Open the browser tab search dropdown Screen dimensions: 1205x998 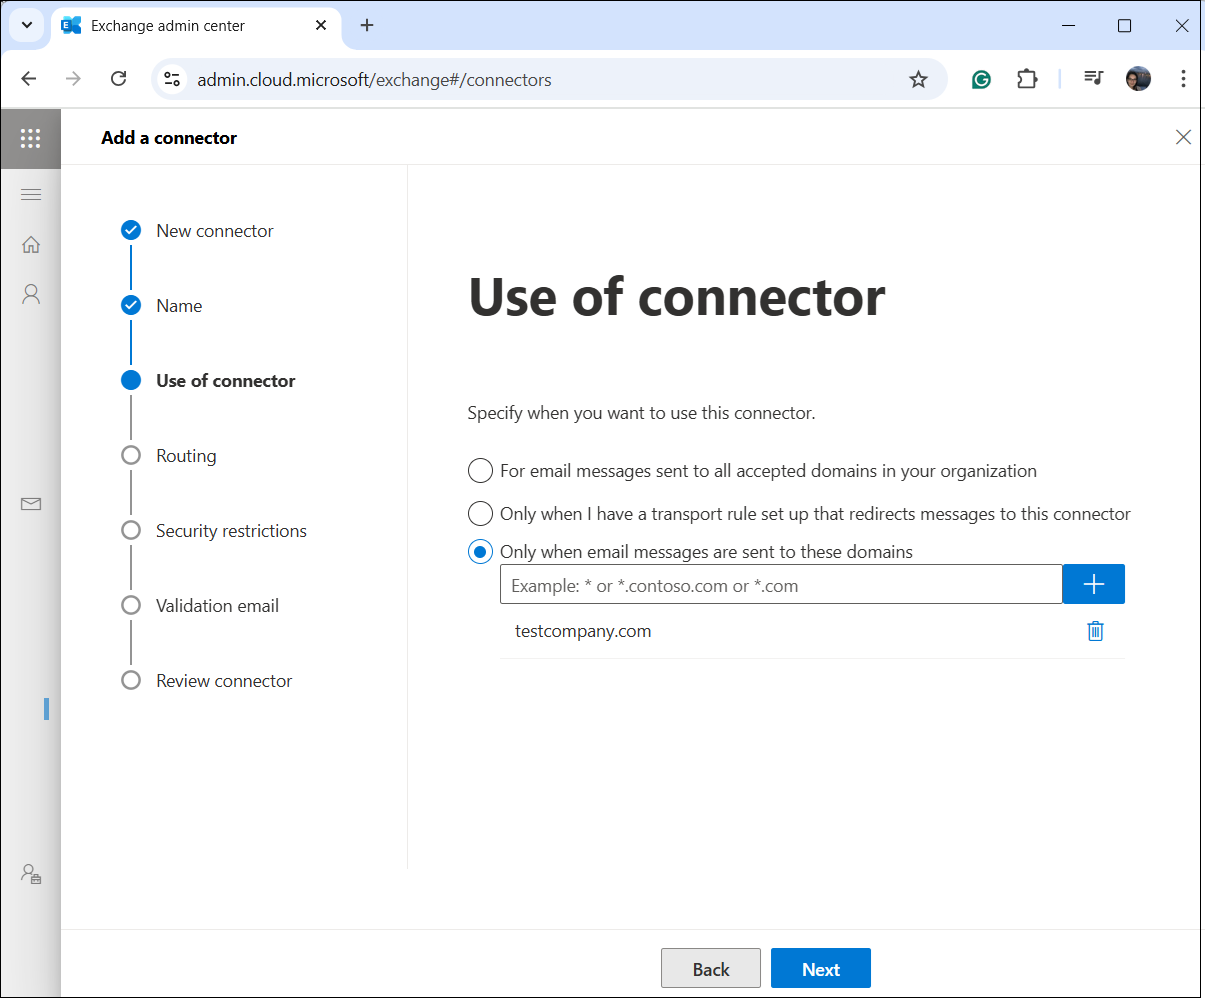click(27, 25)
